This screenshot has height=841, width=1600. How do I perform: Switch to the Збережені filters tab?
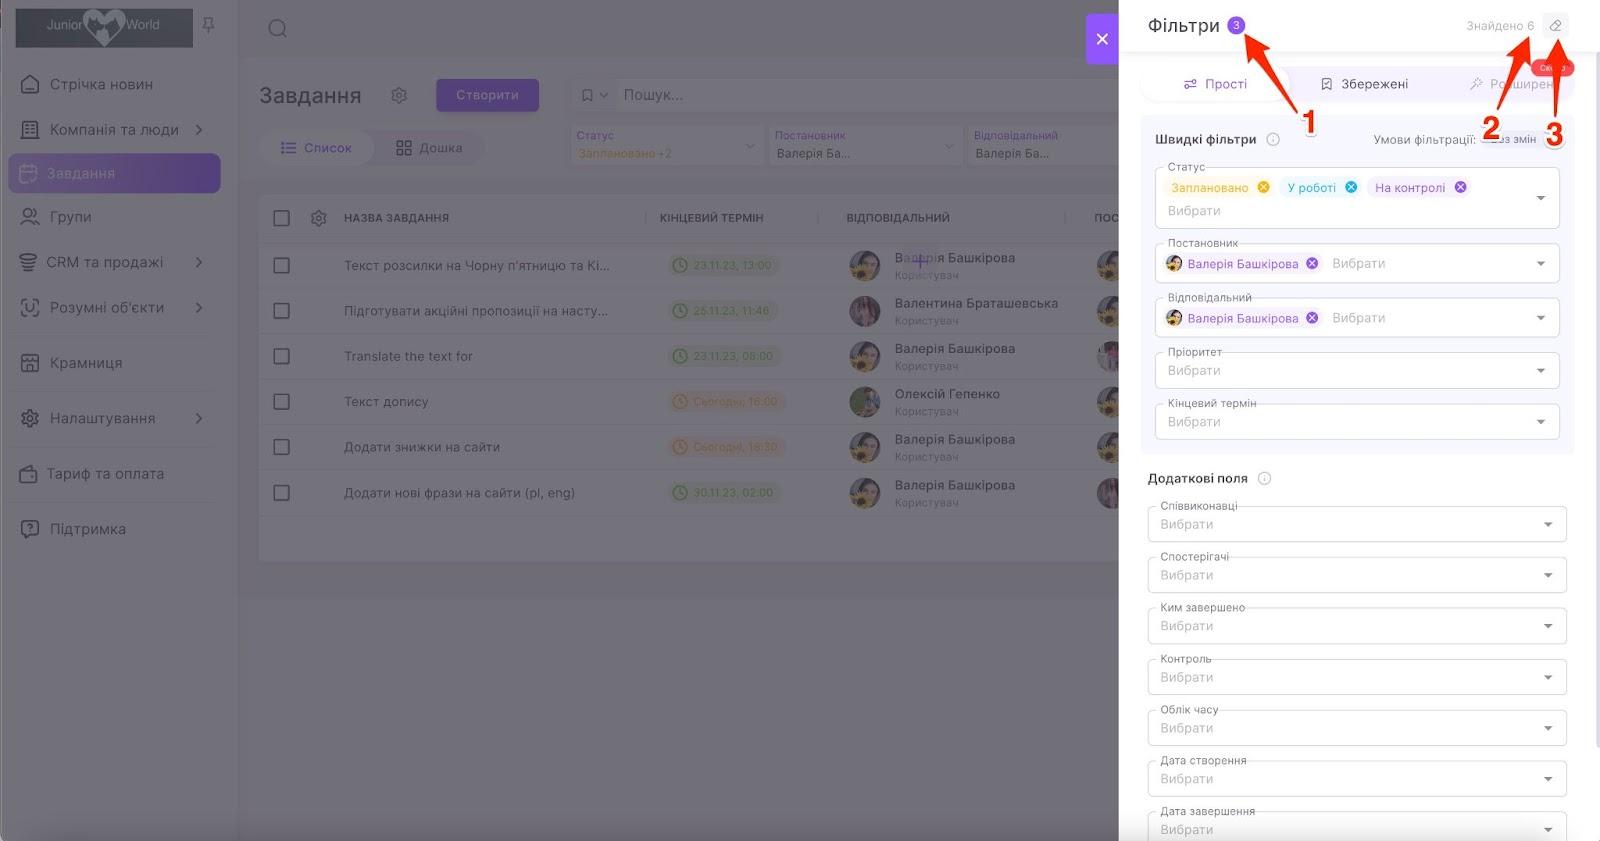pyautogui.click(x=1364, y=84)
